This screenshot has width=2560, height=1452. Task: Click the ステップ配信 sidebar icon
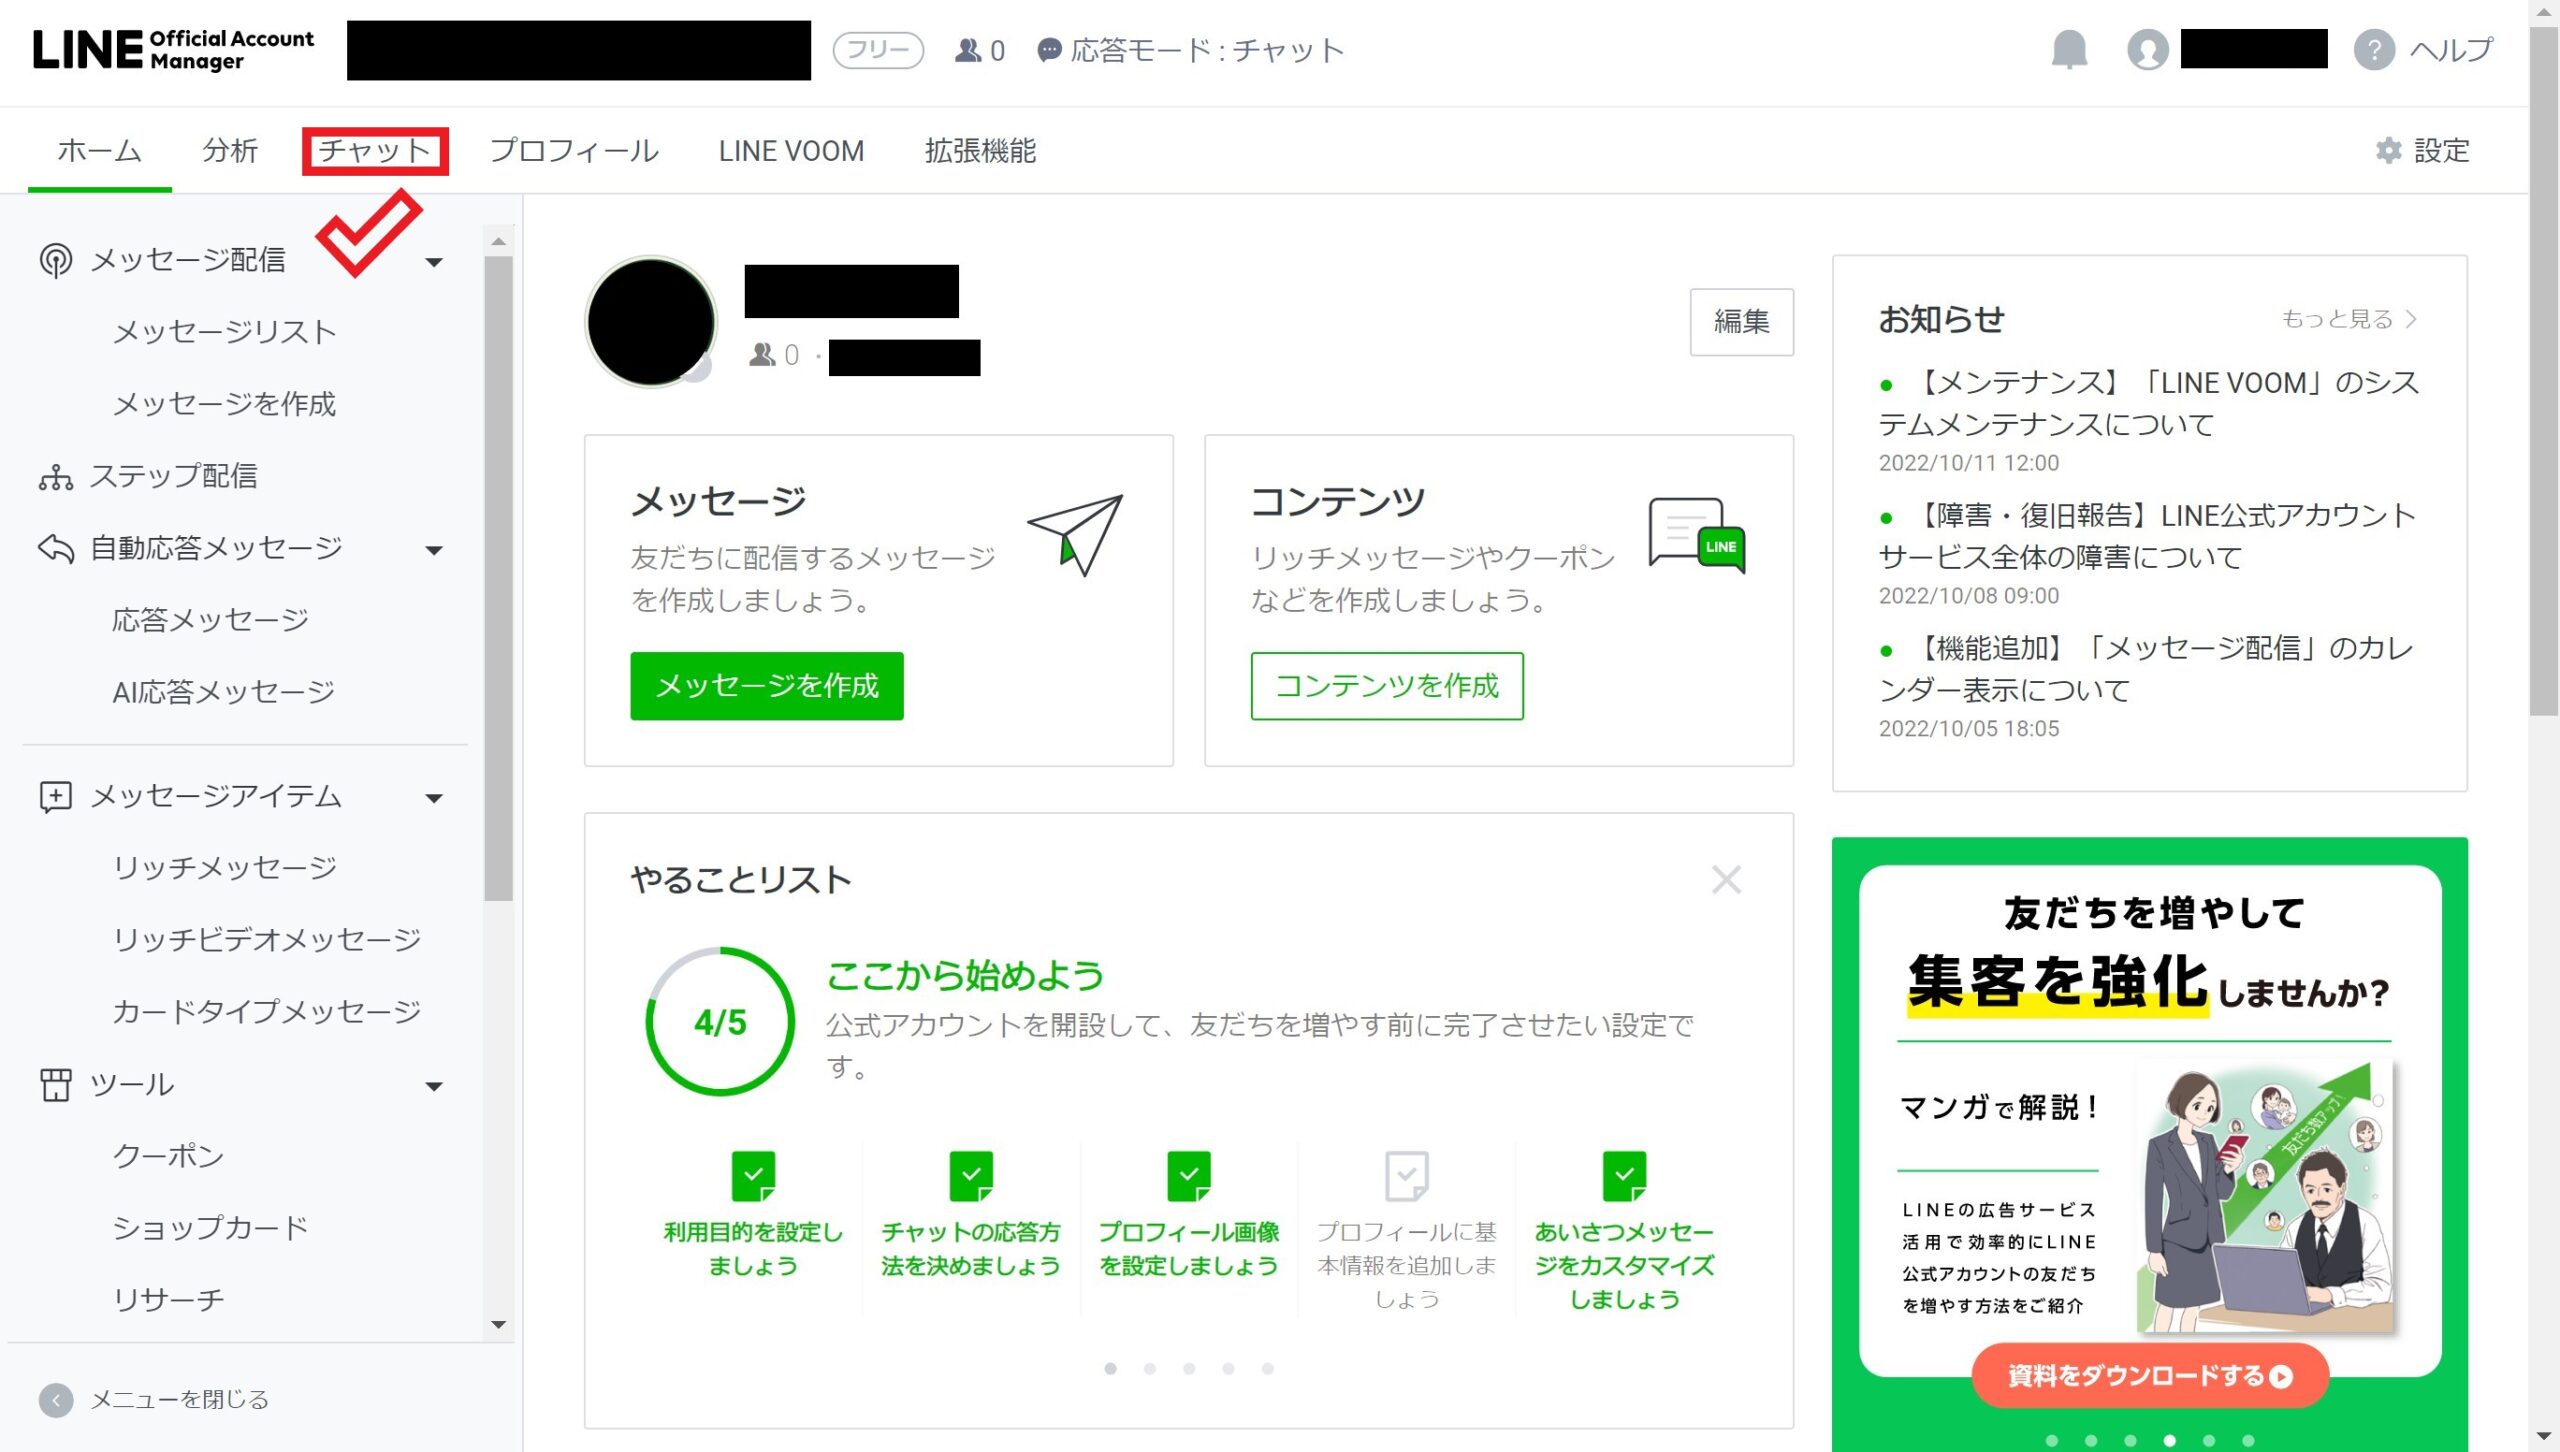click(x=56, y=477)
